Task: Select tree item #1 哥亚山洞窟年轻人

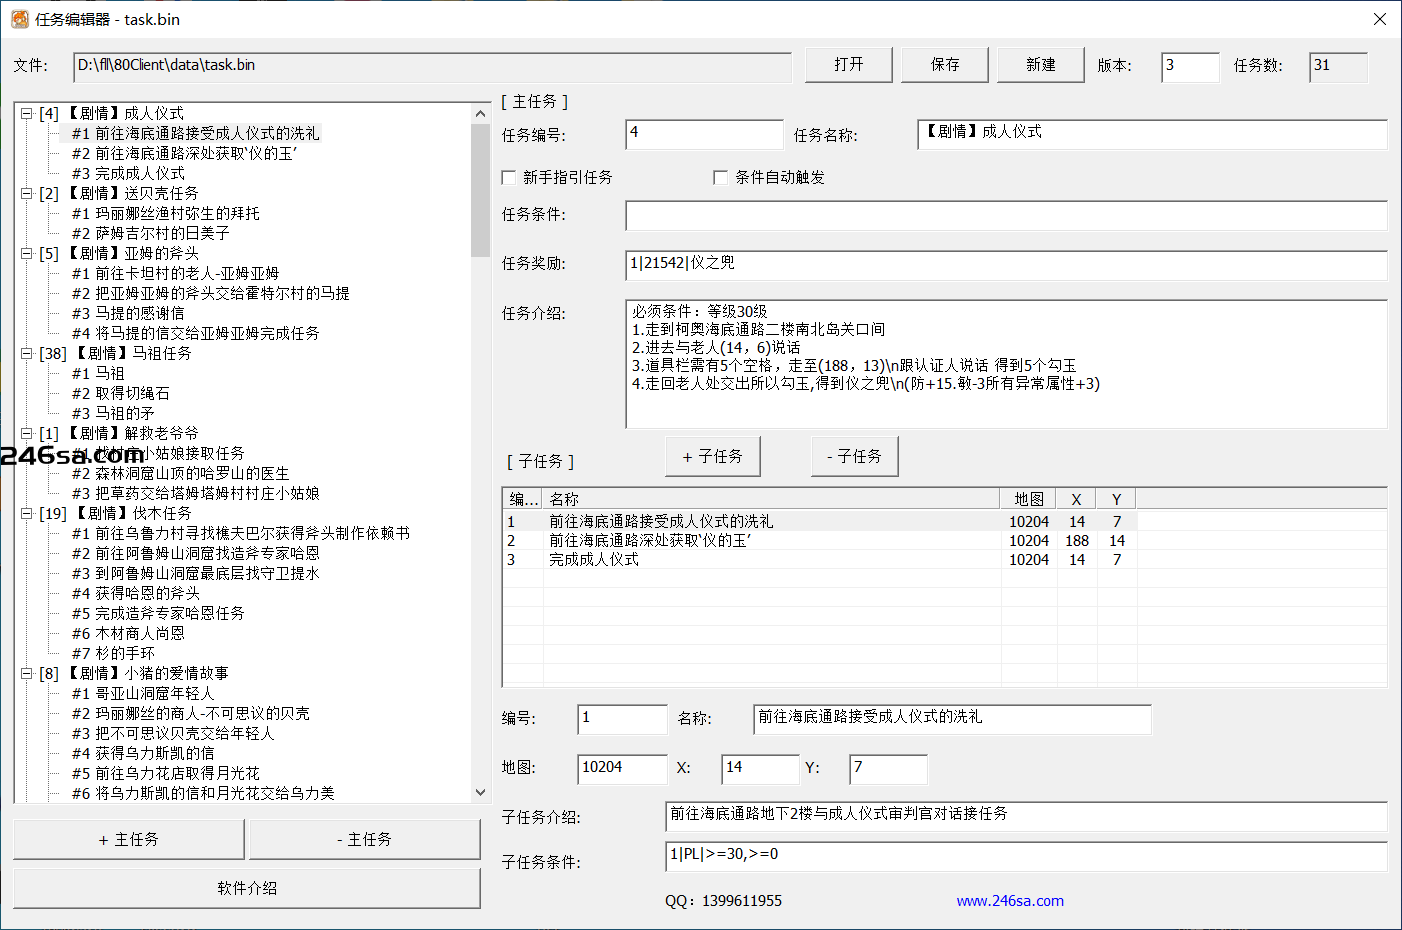Action: click(x=143, y=693)
